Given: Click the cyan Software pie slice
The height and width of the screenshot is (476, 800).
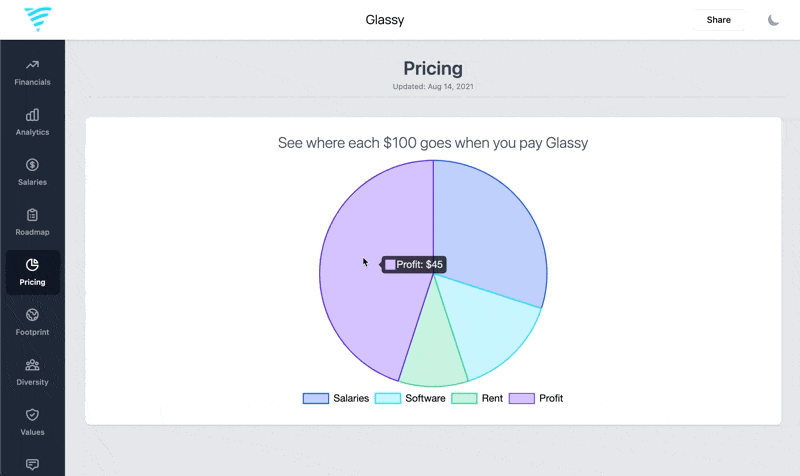Looking at the screenshot, I should (x=485, y=327).
